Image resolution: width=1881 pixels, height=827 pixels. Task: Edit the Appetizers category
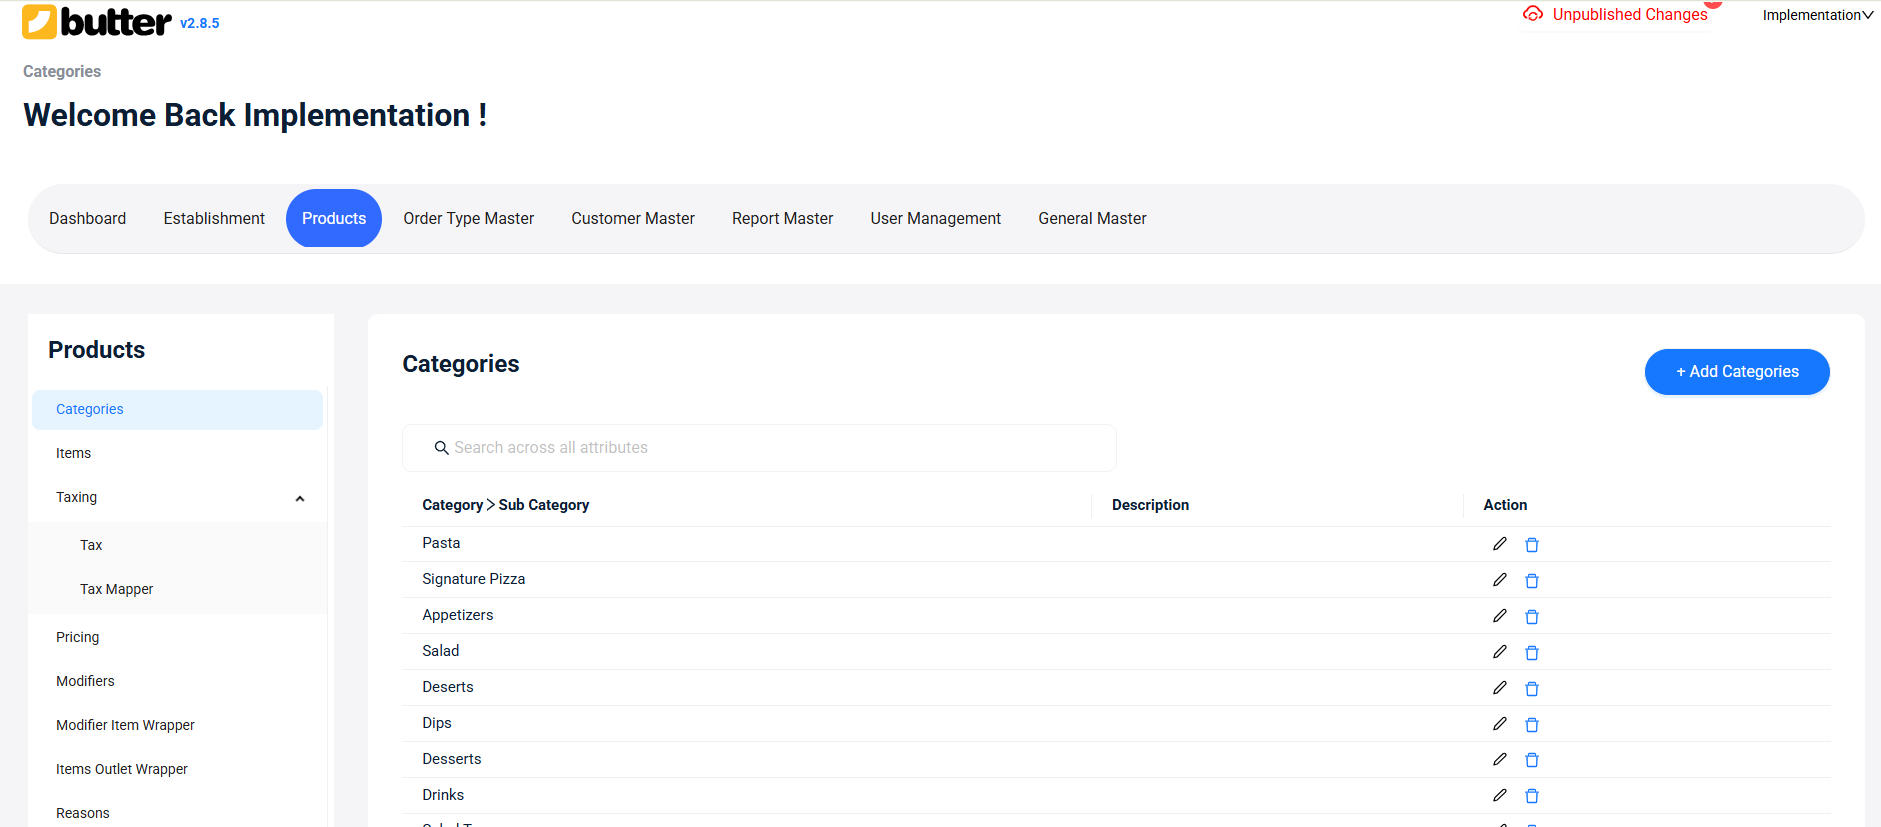[x=1499, y=616]
